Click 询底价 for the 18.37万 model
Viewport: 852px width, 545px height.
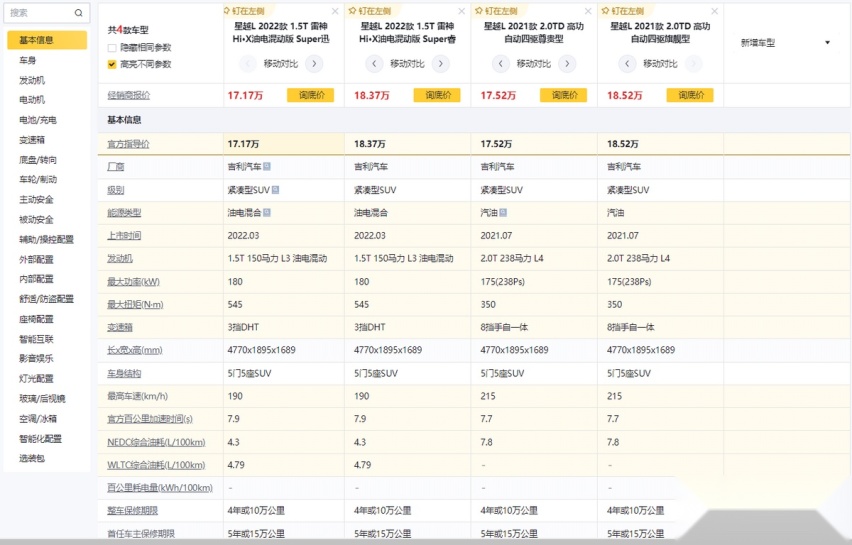pyautogui.click(x=437, y=95)
